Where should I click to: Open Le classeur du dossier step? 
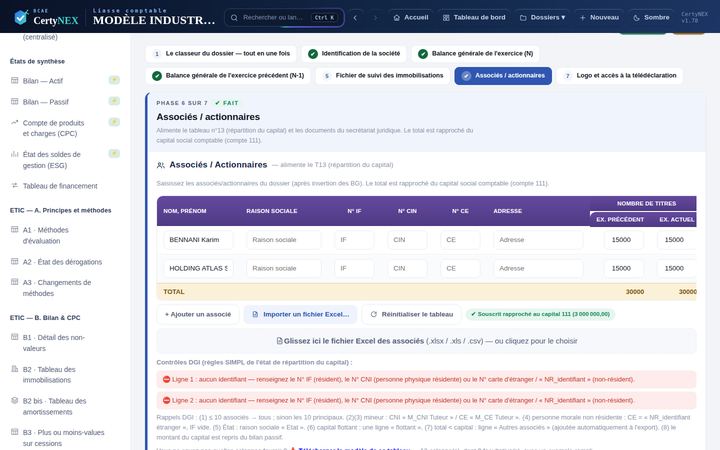[x=221, y=54]
